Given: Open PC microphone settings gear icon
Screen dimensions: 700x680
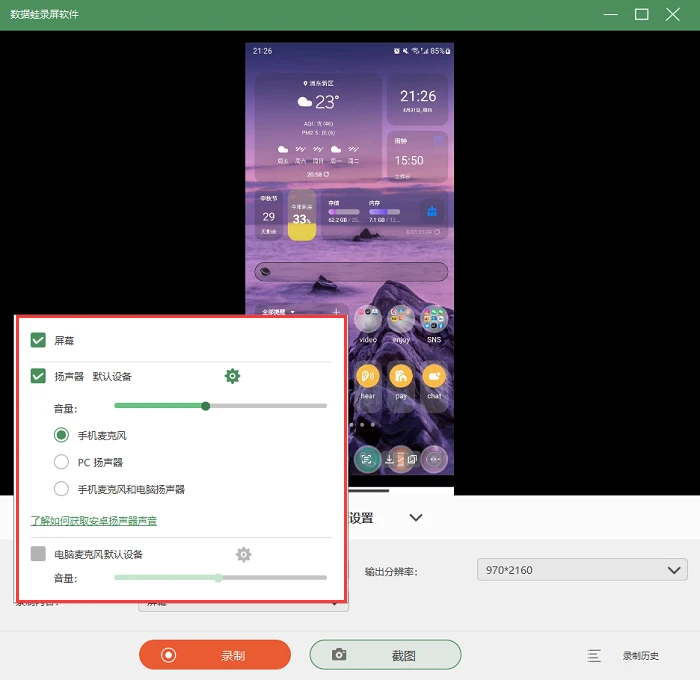Looking at the screenshot, I should [x=243, y=555].
